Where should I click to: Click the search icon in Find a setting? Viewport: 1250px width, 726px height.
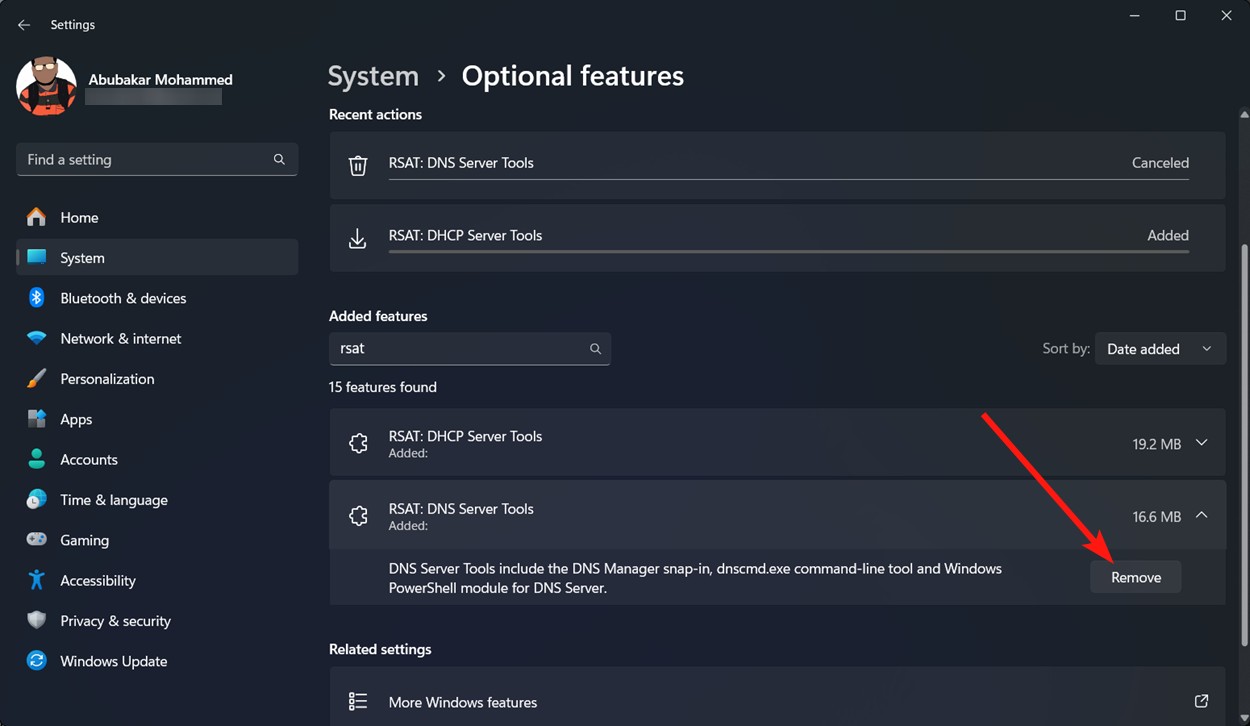tap(279, 160)
